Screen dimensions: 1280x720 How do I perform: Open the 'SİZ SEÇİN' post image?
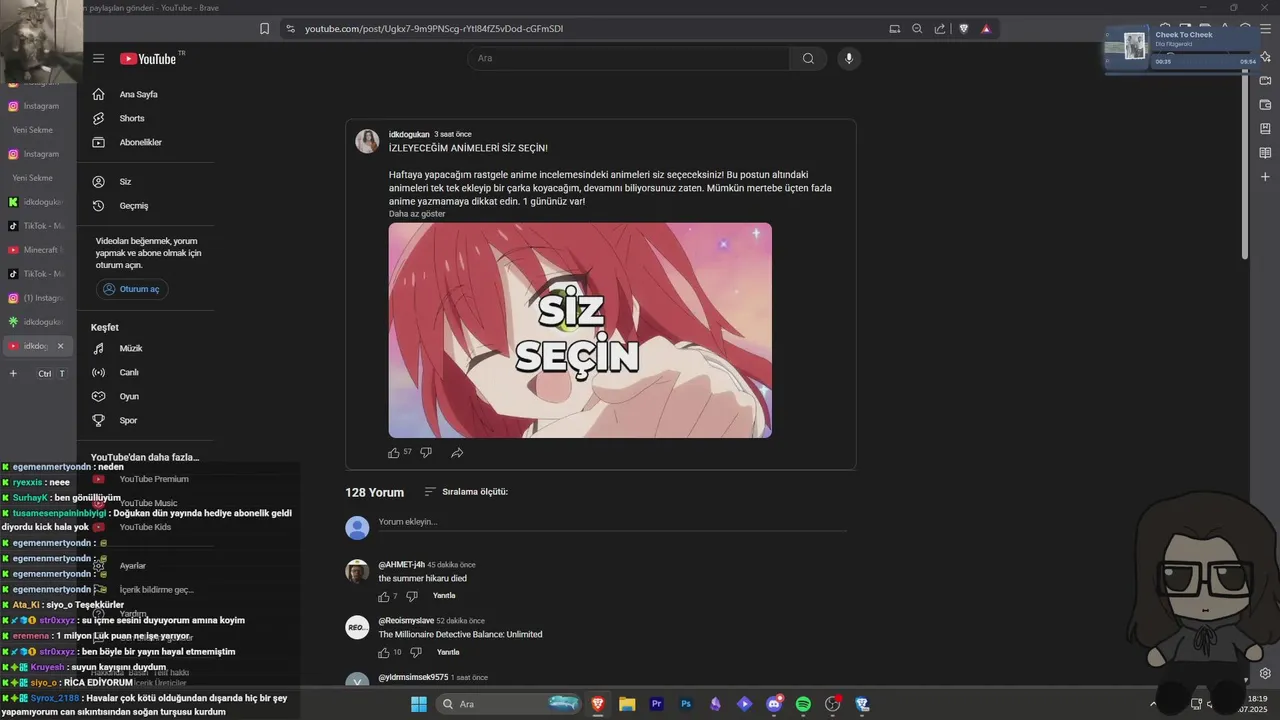coord(580,330)
